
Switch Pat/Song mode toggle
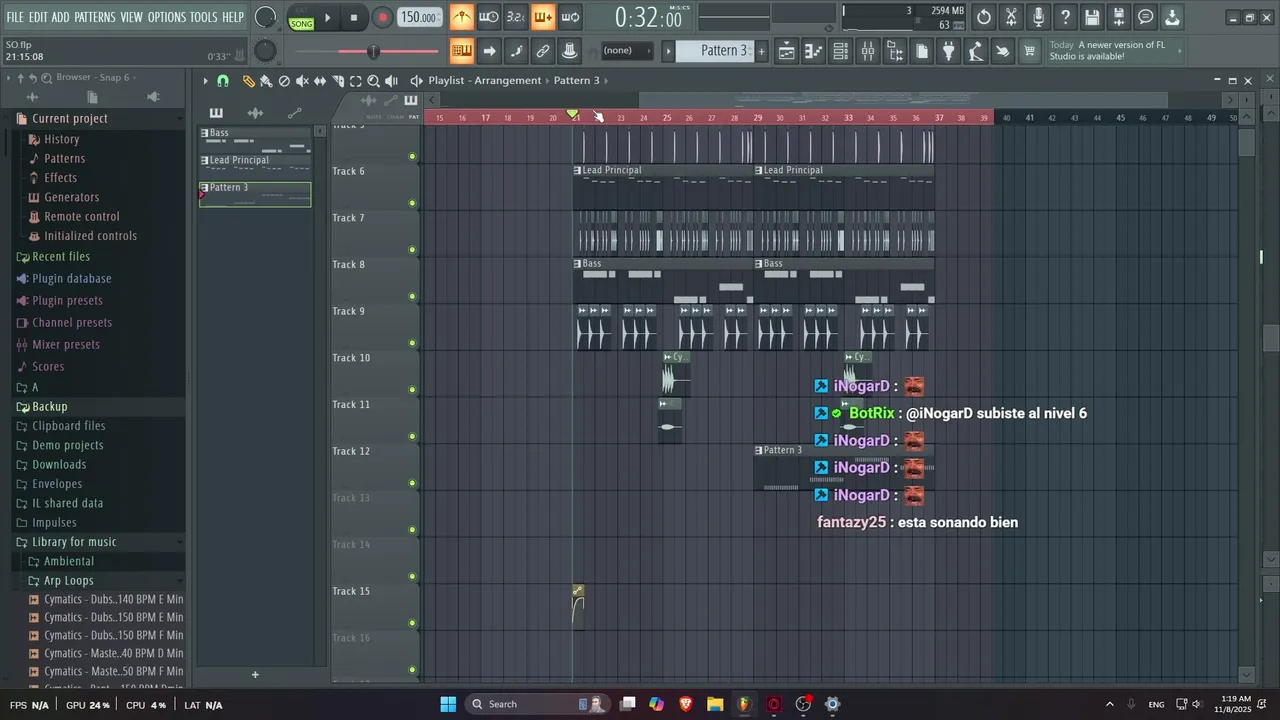[301, 17]
